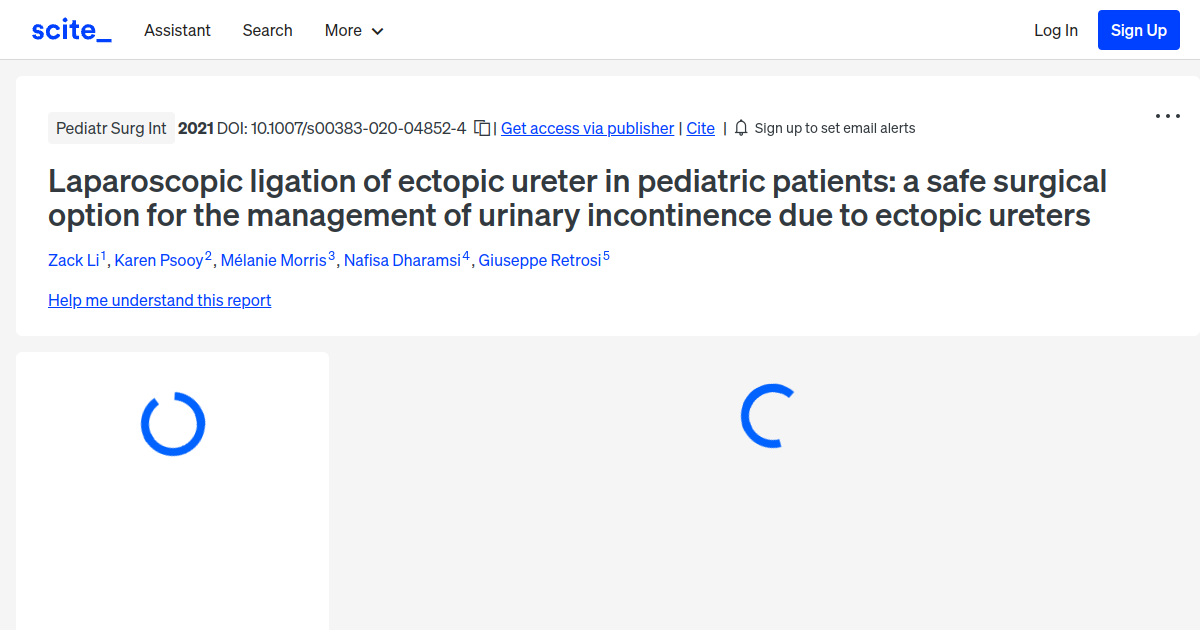1200x630 pixels.
Task: Open Zack Li's author profile
Action: [x=72, y=260]
